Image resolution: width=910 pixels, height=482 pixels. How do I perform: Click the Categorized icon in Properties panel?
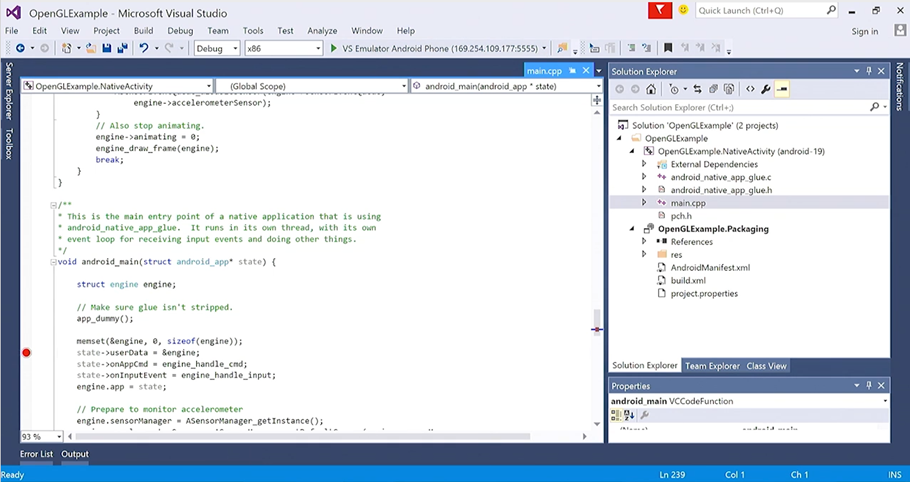616,415
